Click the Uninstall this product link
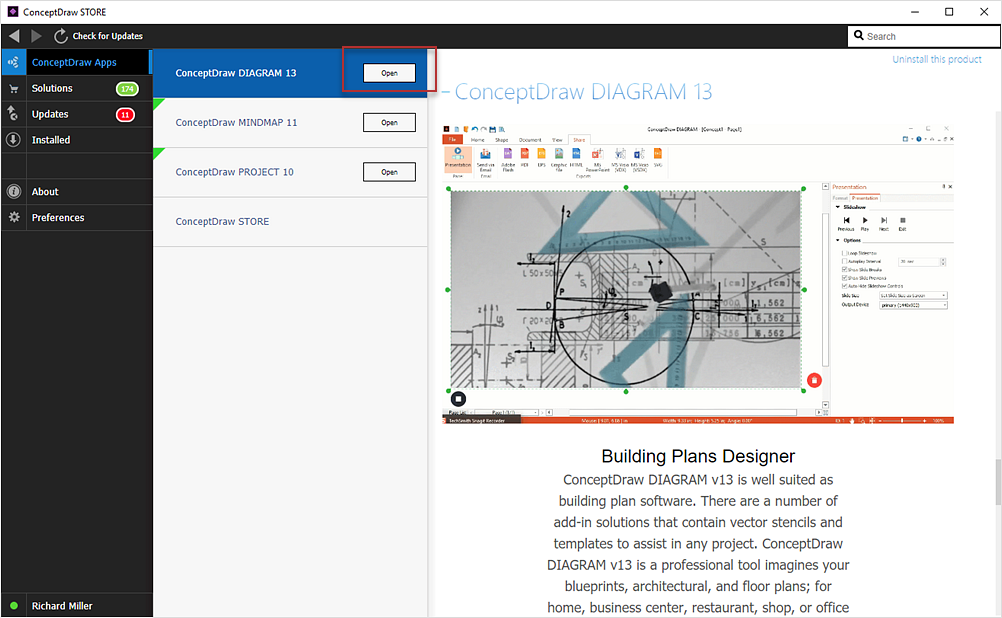The width and height of the screenshot is (1002, 618). (936, 60)
